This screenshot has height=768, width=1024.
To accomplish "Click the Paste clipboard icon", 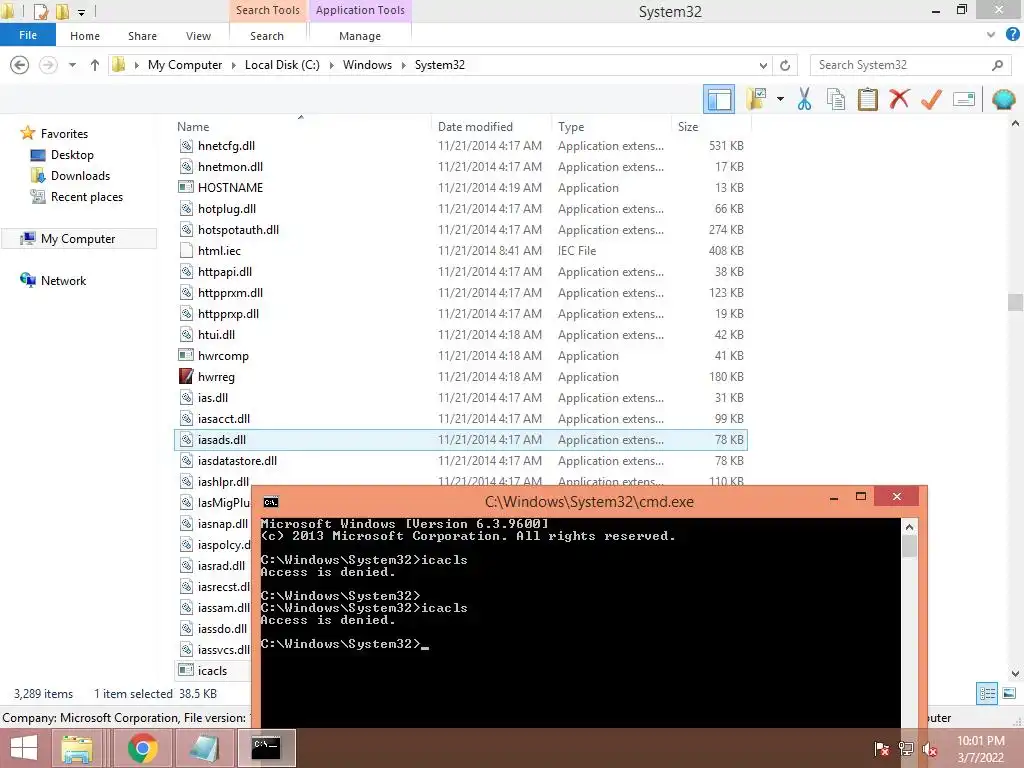I will (x=867, y=99).
